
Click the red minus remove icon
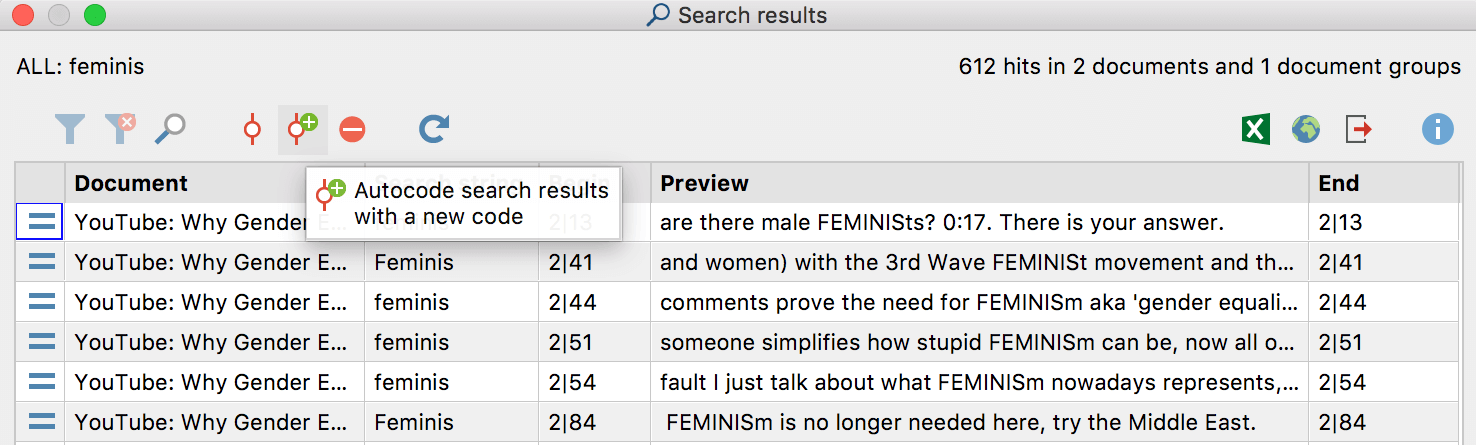(x=352, y=129)
